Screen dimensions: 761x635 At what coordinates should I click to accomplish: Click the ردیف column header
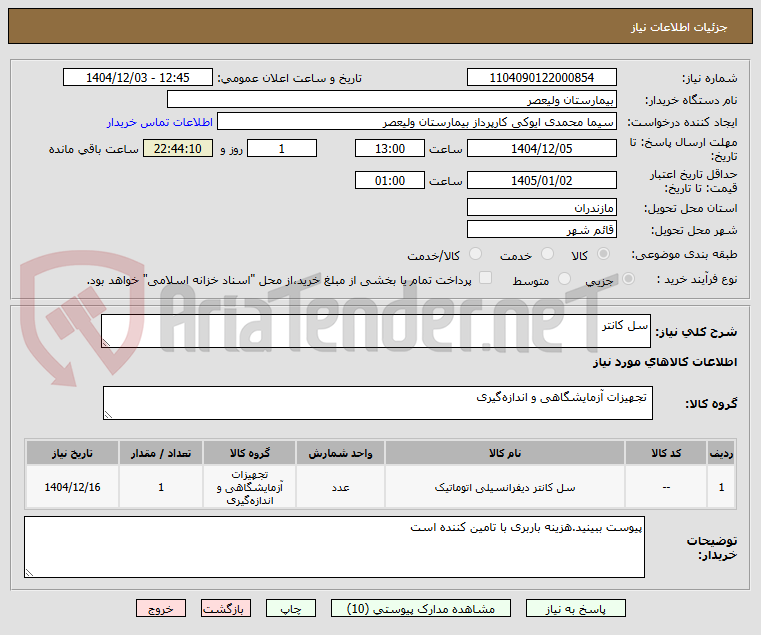click(x=721, y=453)
